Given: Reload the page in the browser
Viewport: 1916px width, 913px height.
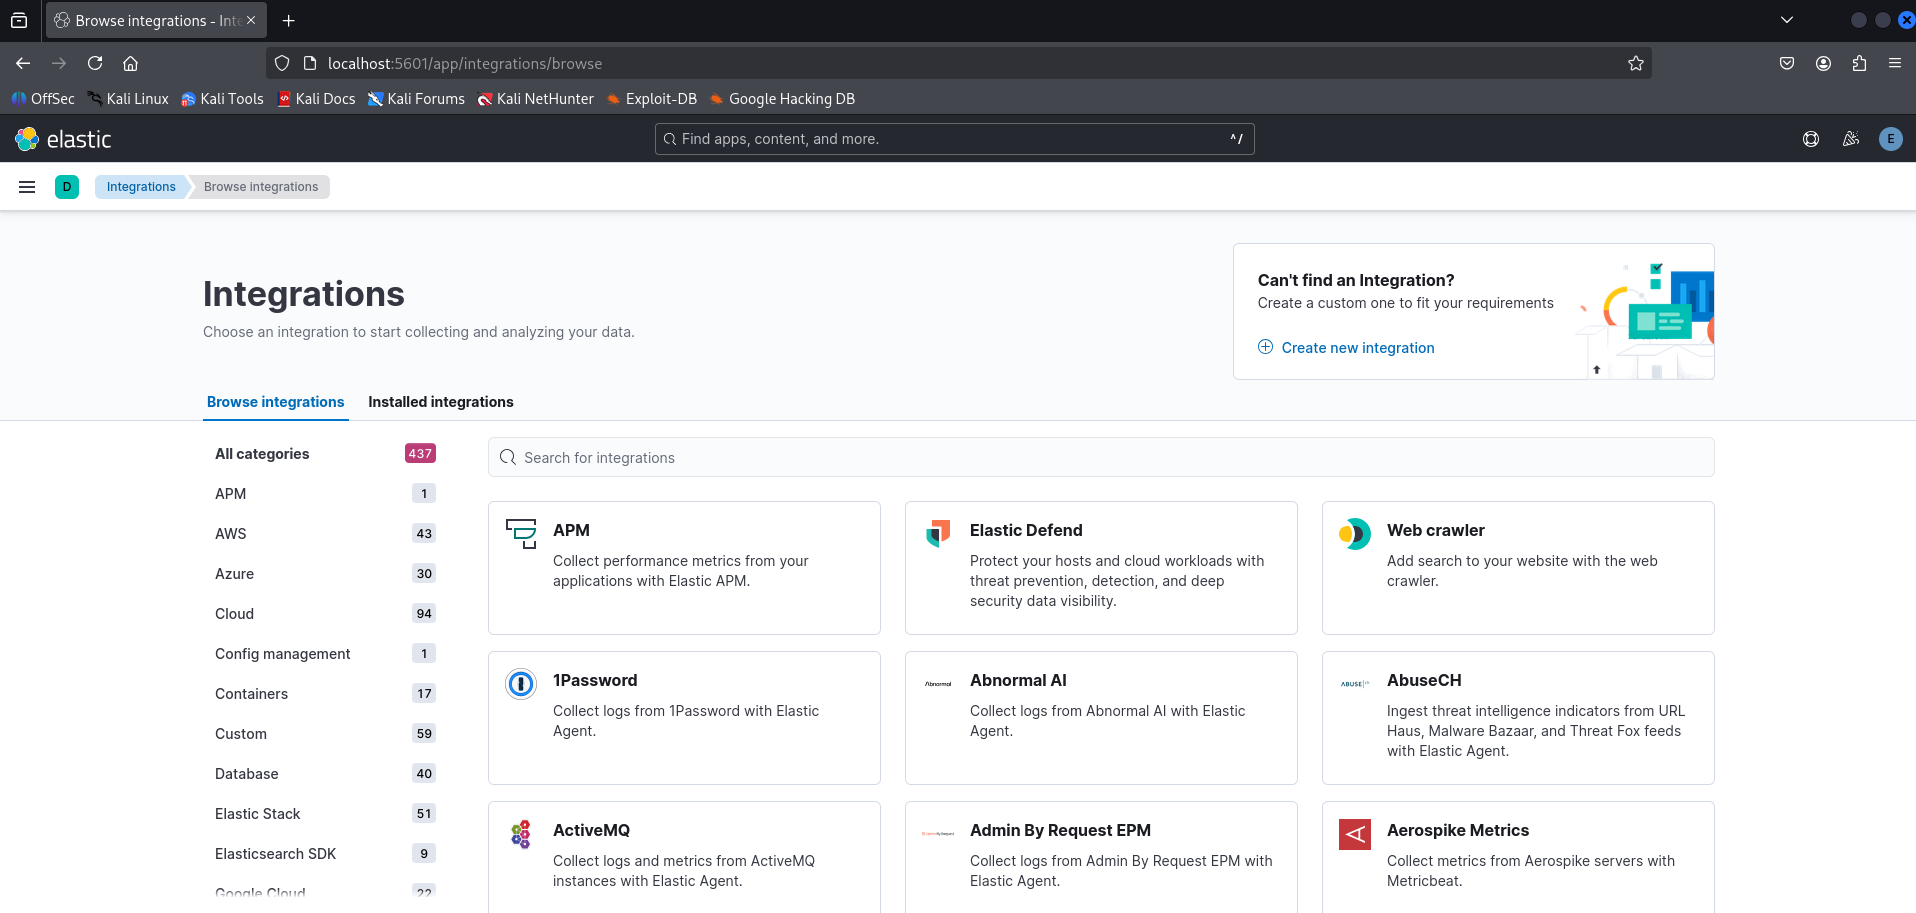Looking at the screenshot, I should 95,63.
